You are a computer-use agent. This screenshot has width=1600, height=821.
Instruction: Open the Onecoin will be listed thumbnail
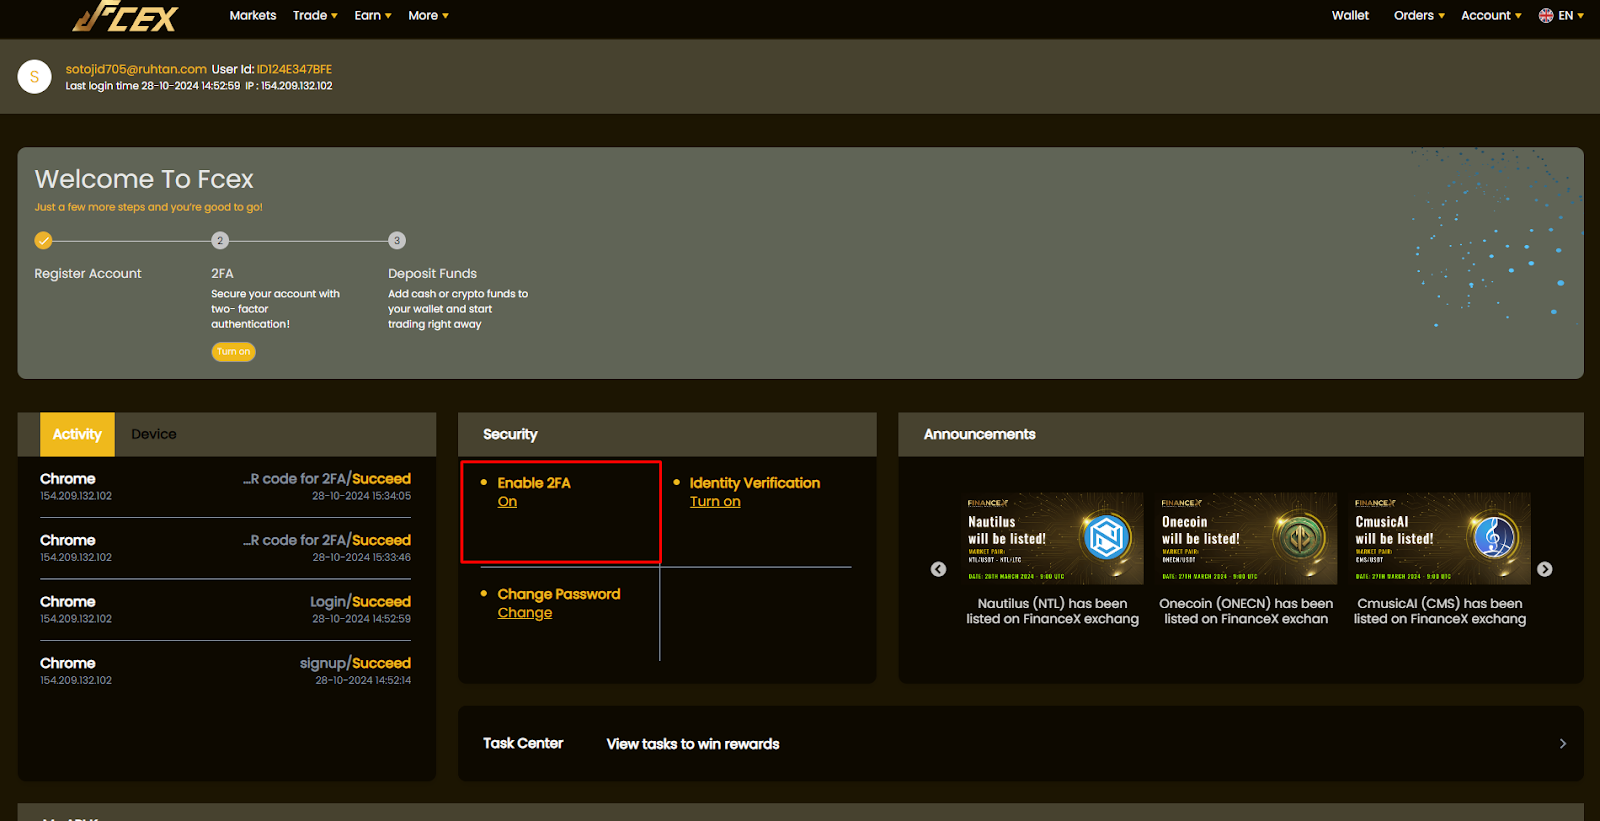[1247, 538]
